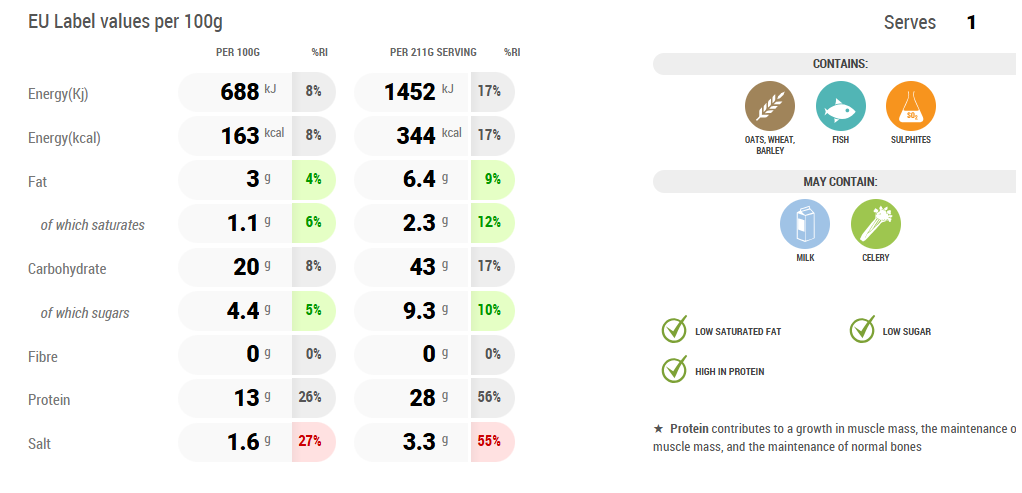
Task: Click the High in Protein checkmark
Action: coord(675,370)
